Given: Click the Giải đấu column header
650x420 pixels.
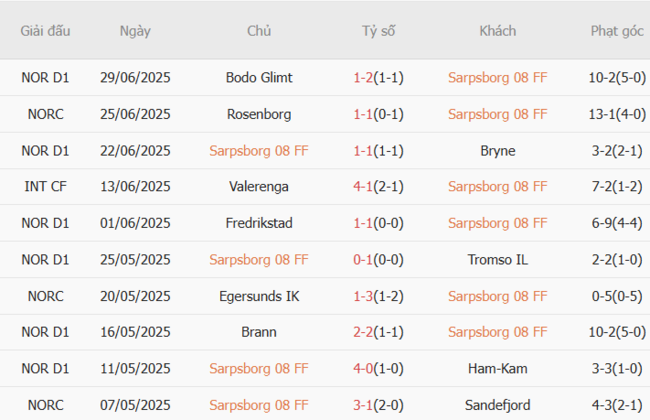Looking at the screenshot, I should (x=45, y=31).
